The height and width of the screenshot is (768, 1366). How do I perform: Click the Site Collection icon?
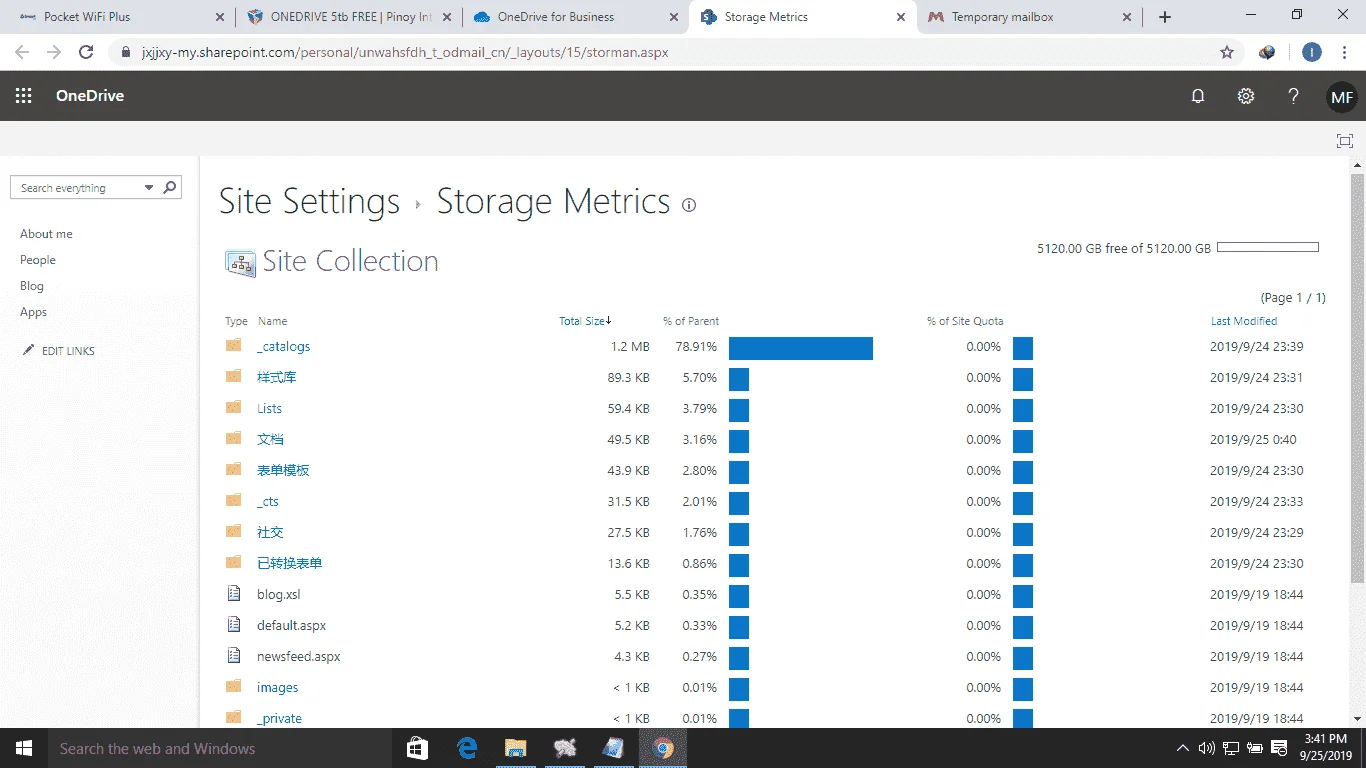(240, 263)
